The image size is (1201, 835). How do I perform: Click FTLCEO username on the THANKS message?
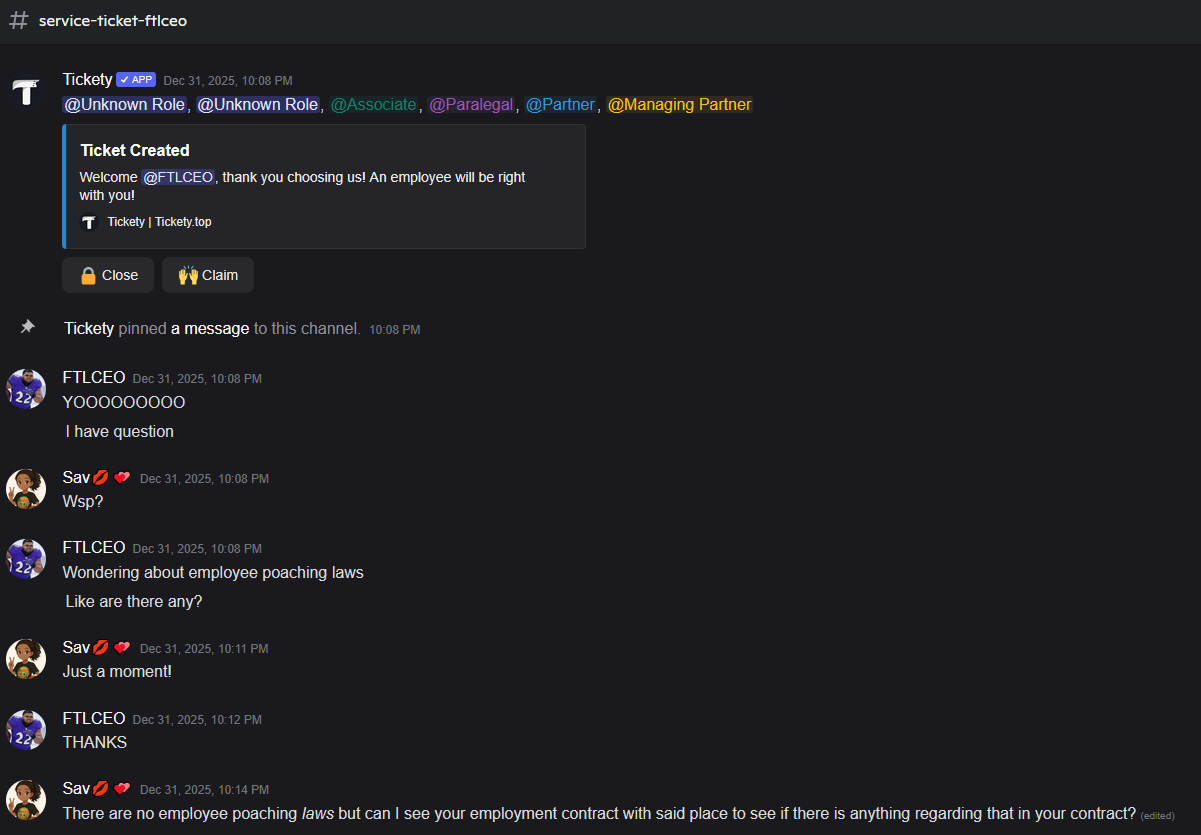tap(94, 719)
